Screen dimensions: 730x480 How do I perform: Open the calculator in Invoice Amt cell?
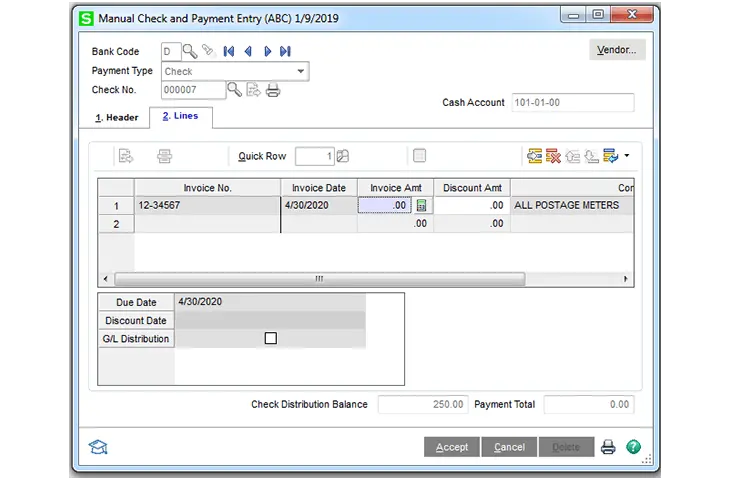[422, 206]
